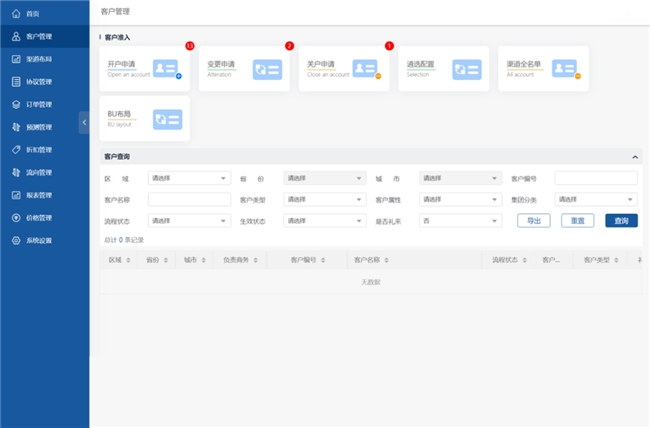Image resolution: width=650 pixels, height=428 pixels.
Task: Open the 生效状态 dropdown
Action: pyautogui.click(x=325, y=221)
